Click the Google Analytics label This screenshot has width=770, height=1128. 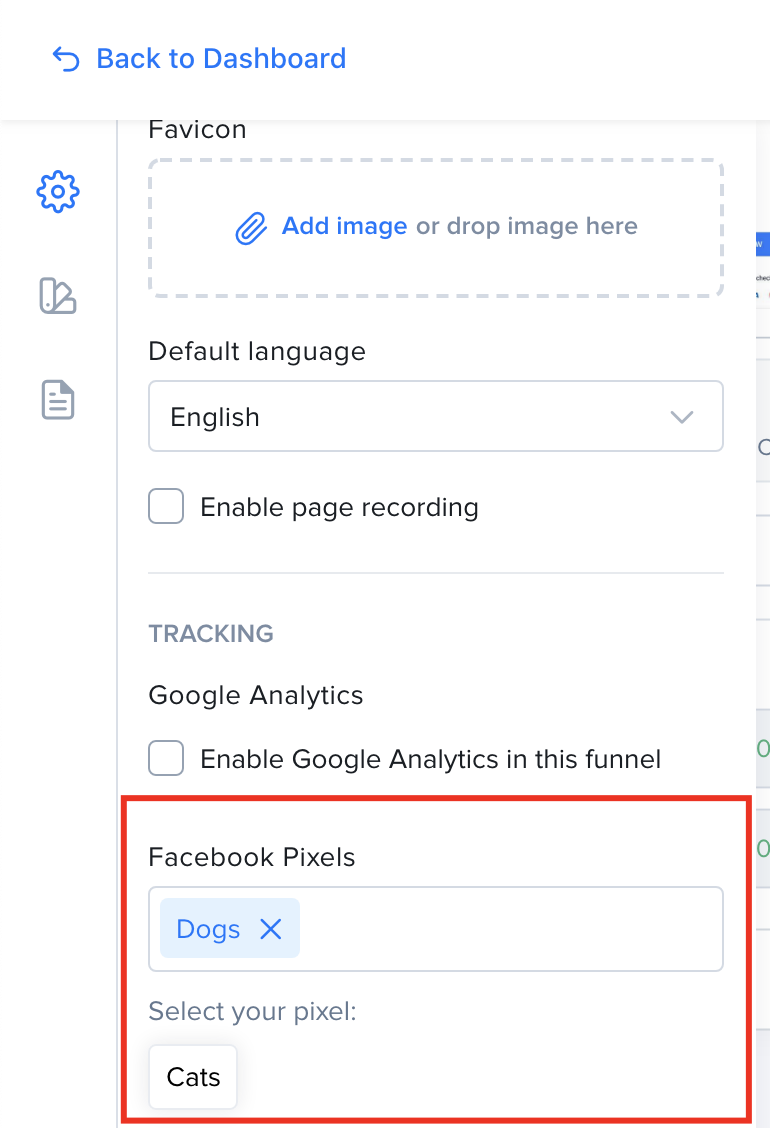pos(255,696)
